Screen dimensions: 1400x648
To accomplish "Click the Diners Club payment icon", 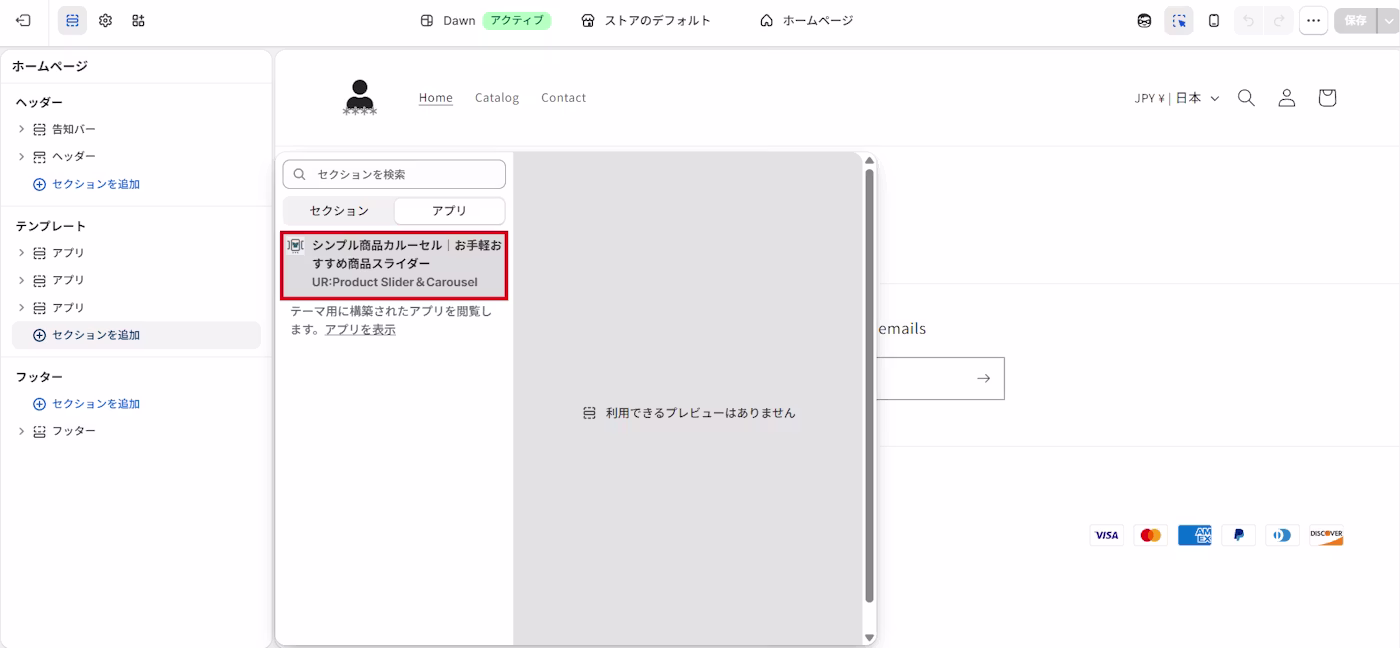I will click(1283, 535).
